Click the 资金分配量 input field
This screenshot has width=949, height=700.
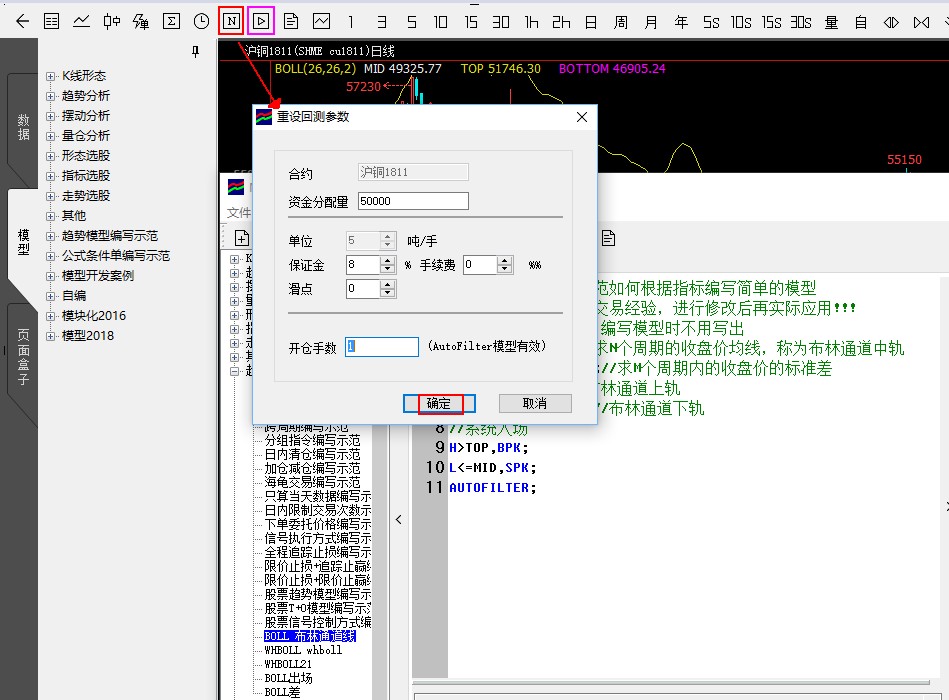click(x=412, y=201)
